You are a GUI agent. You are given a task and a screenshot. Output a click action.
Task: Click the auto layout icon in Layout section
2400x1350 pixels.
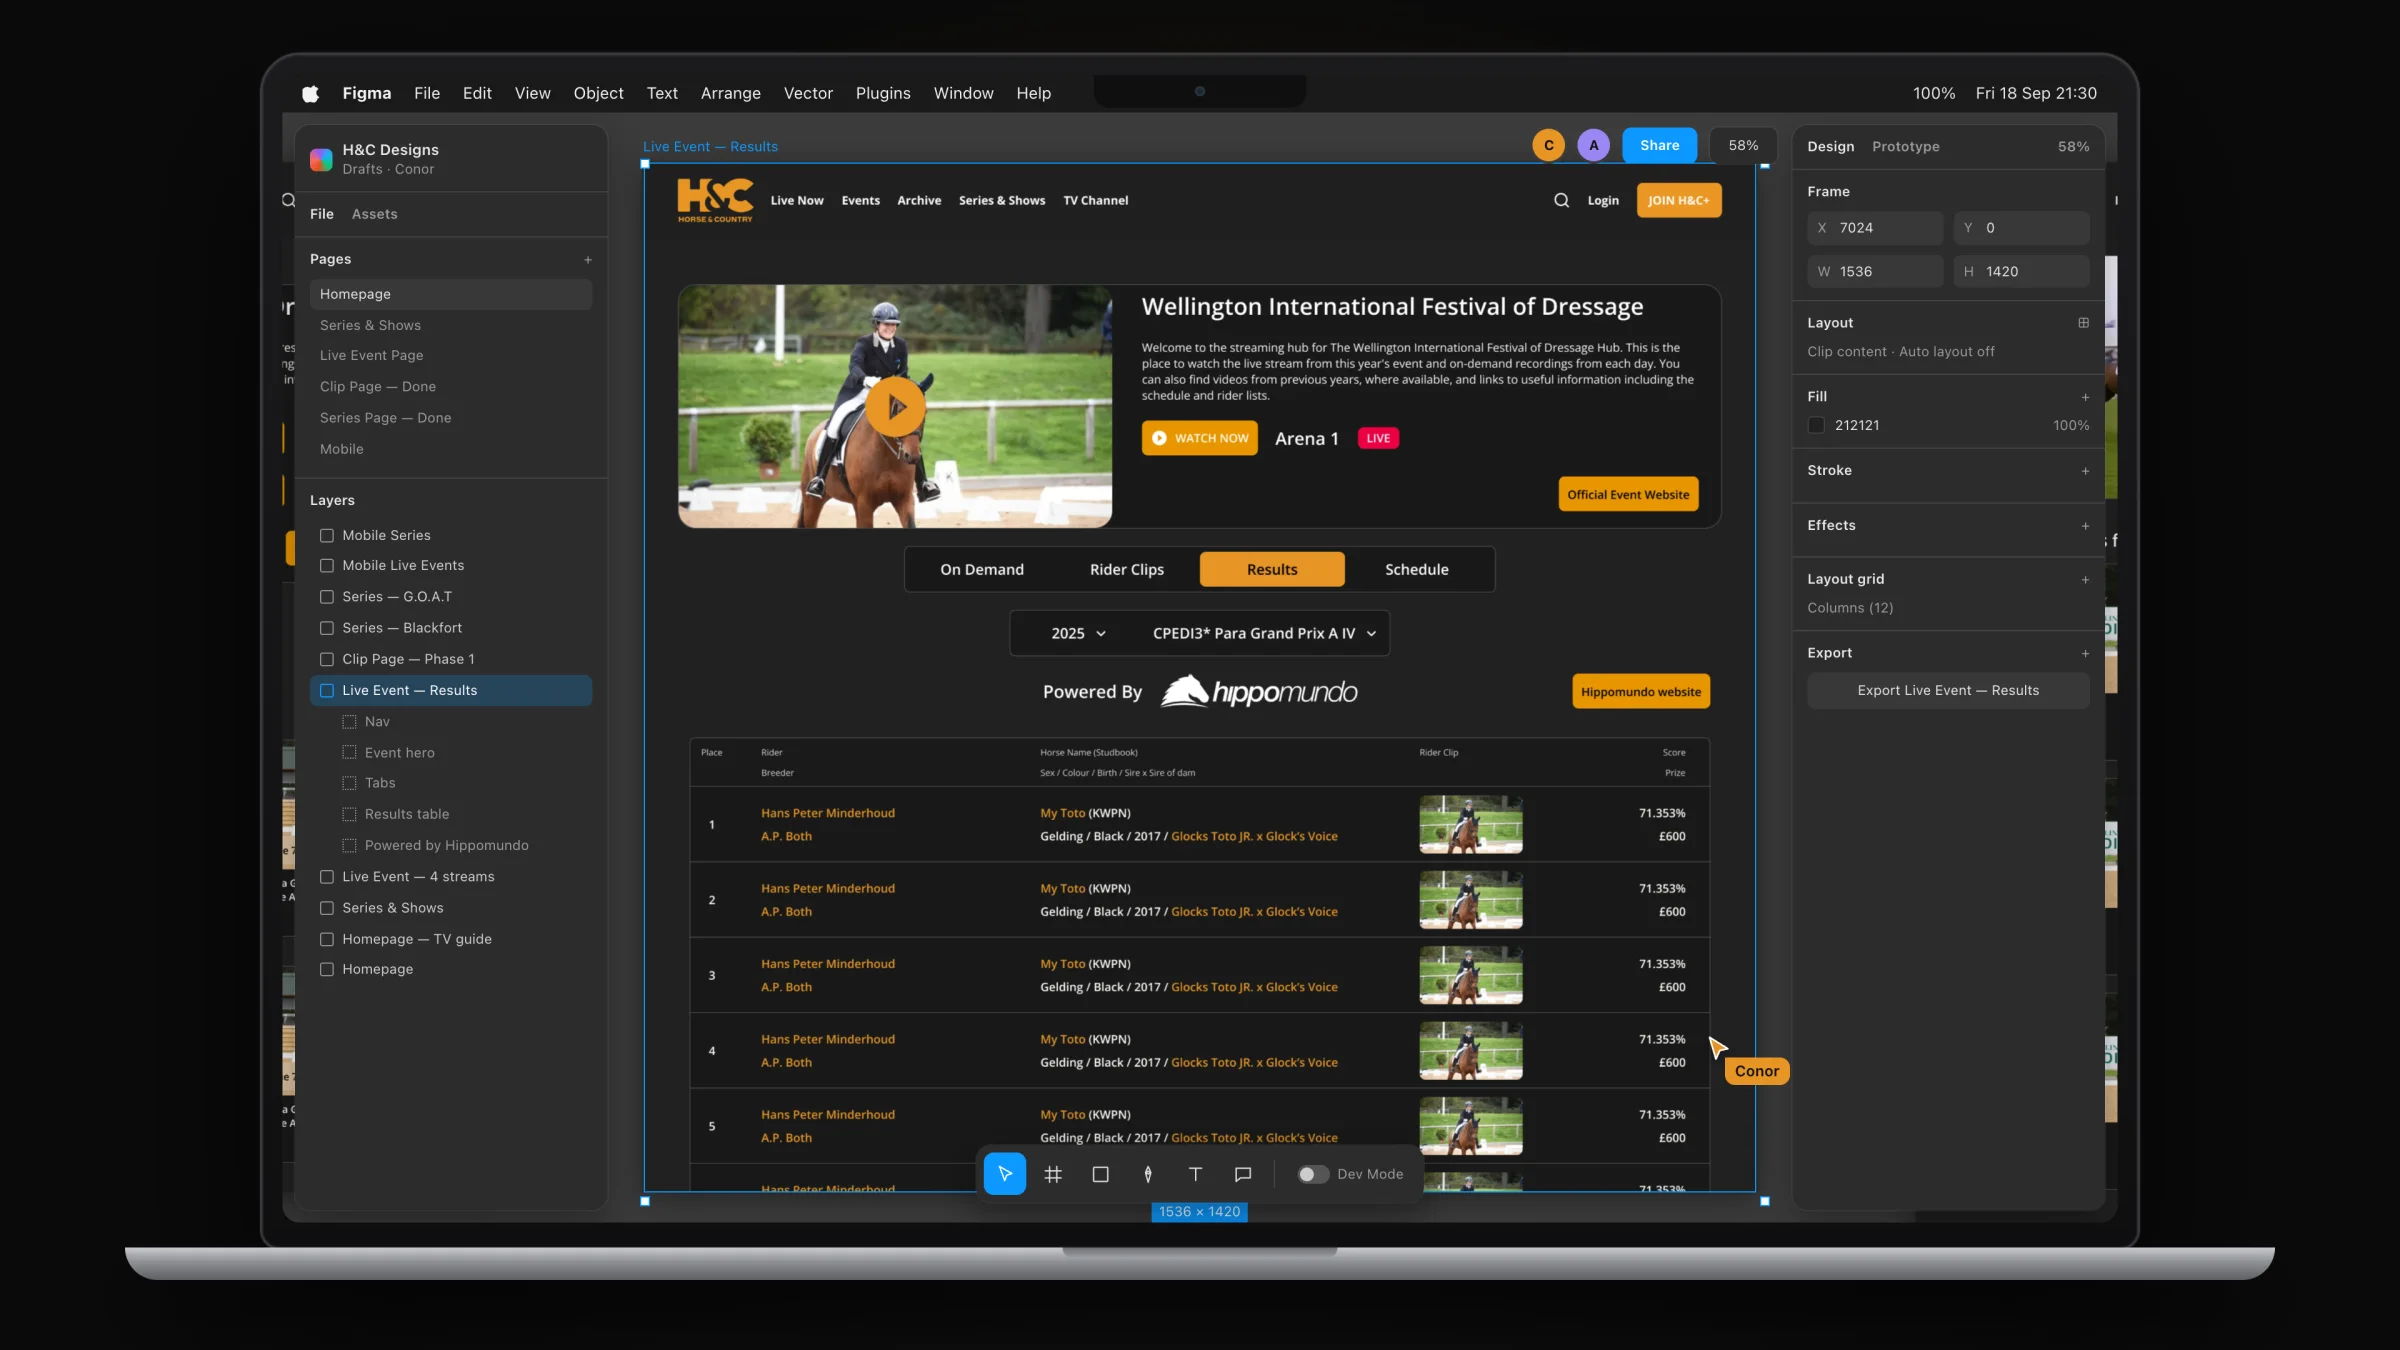[2084, 323]
